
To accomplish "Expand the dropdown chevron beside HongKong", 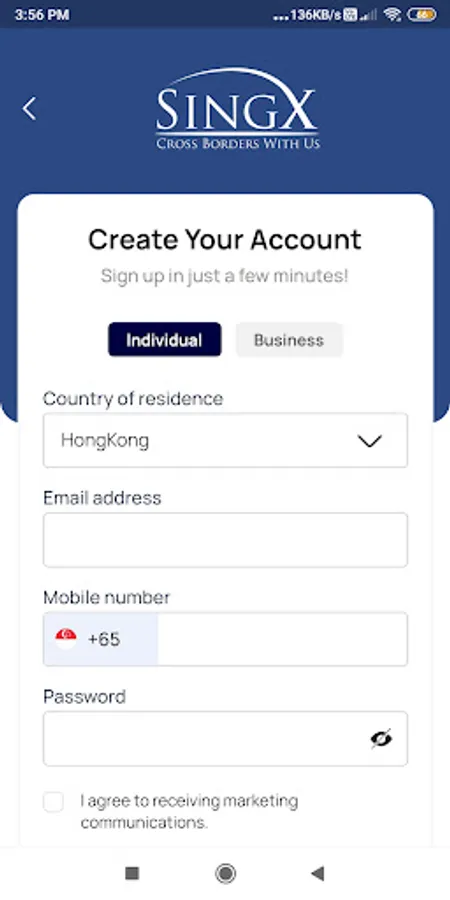I will 370,441.
